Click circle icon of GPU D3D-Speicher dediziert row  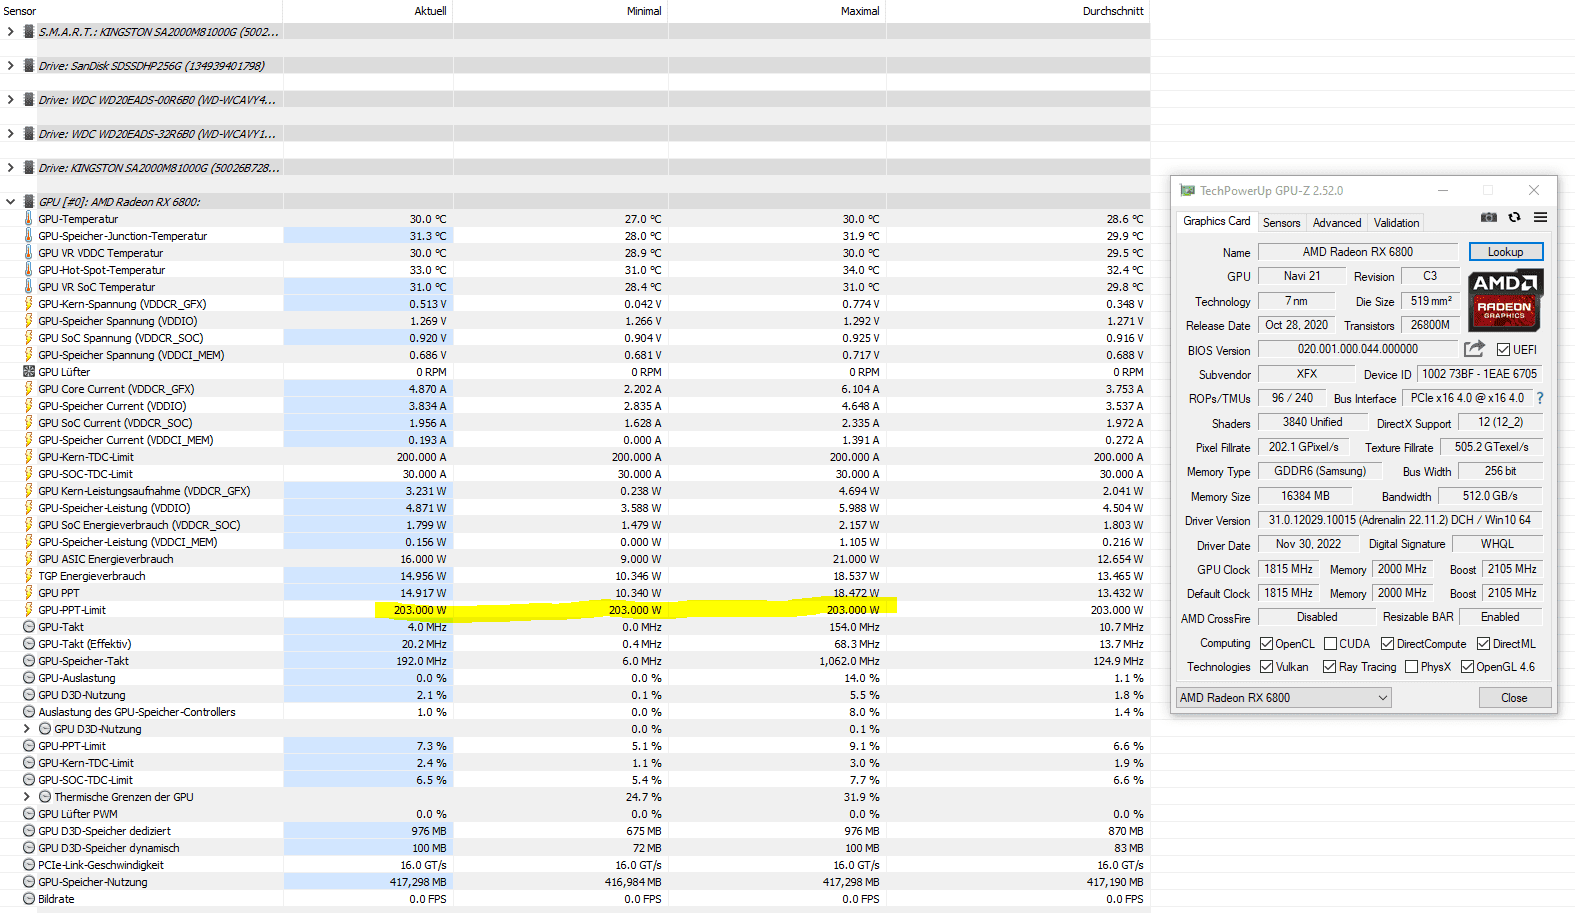(x=29, y=831)
